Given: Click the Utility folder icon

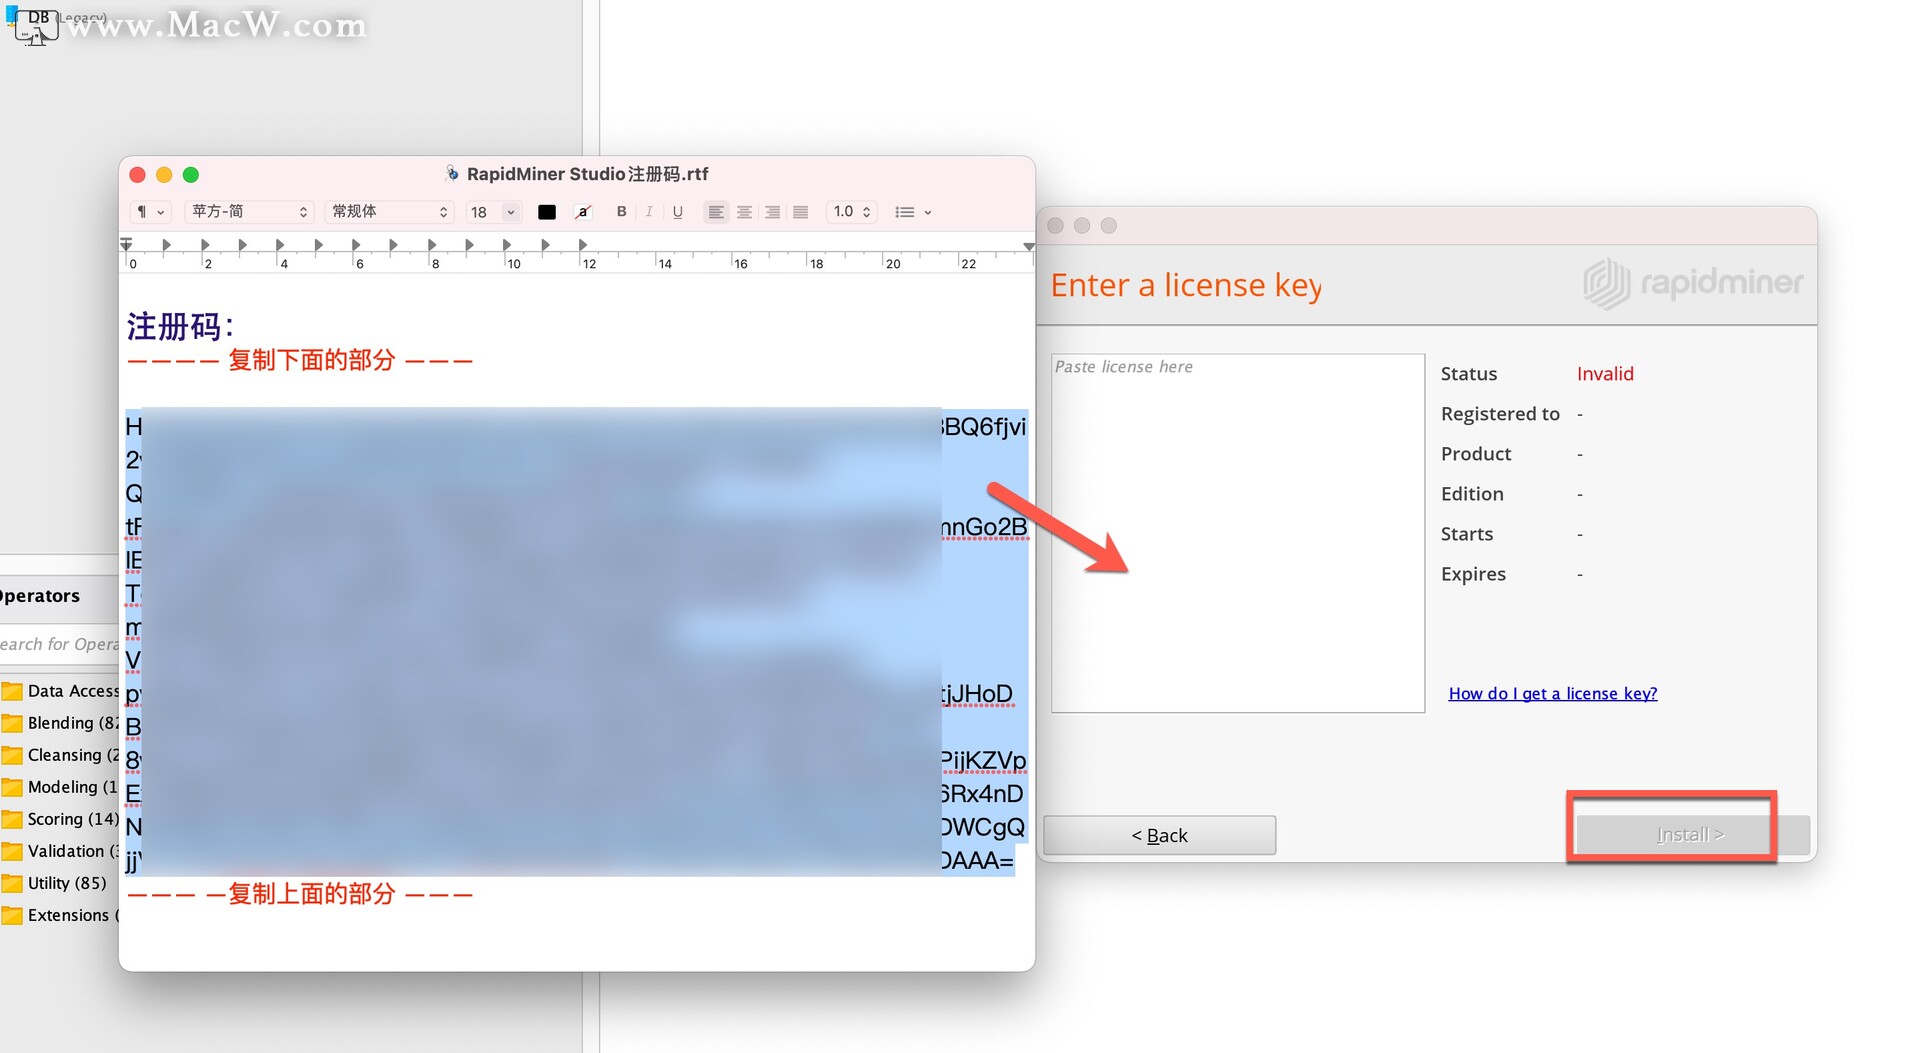Looking at the screenshot, I should [x=12, y=883].
